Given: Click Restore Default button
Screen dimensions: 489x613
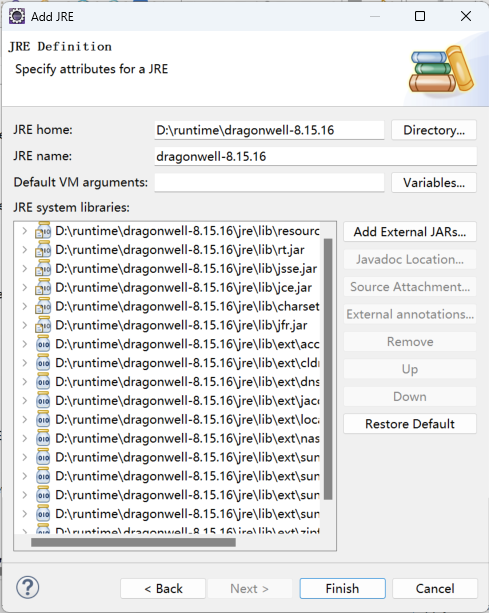Looking at the screenshot, I should tap(410, 424).
